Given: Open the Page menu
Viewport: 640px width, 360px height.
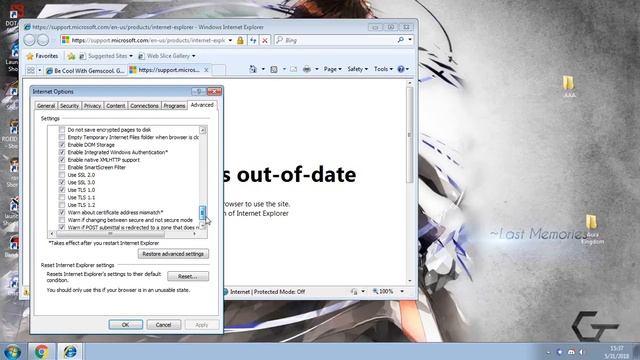Looking at the screenshot, I should (x=332, y=69).
